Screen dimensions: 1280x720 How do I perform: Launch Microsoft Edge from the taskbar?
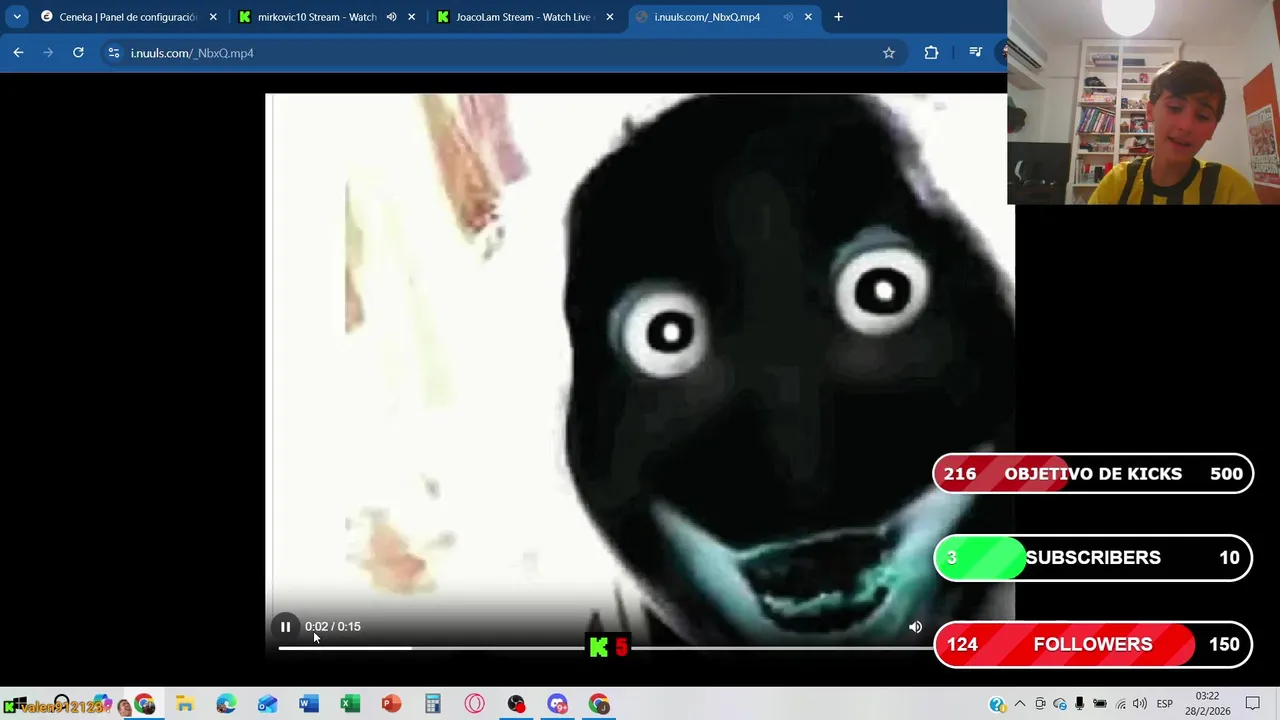pos(226,704)
